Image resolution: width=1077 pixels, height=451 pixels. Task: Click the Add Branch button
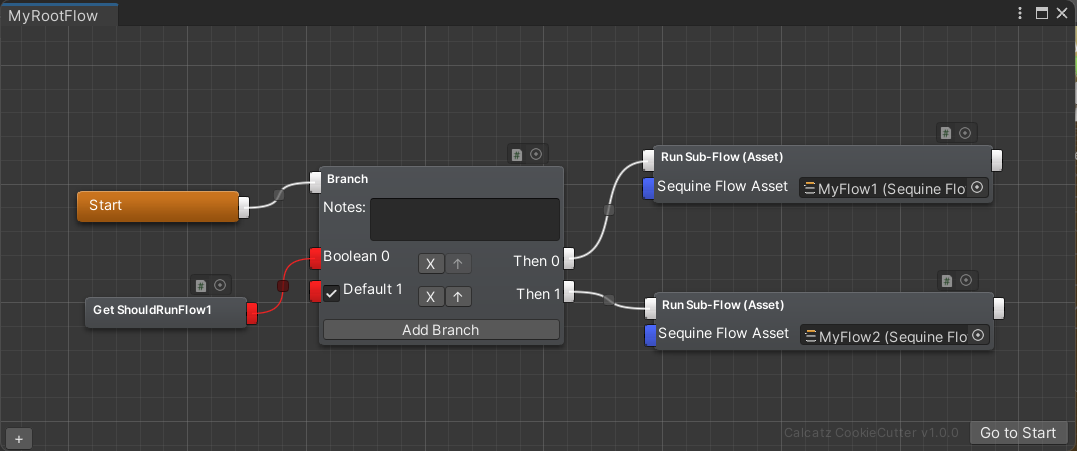441,329
